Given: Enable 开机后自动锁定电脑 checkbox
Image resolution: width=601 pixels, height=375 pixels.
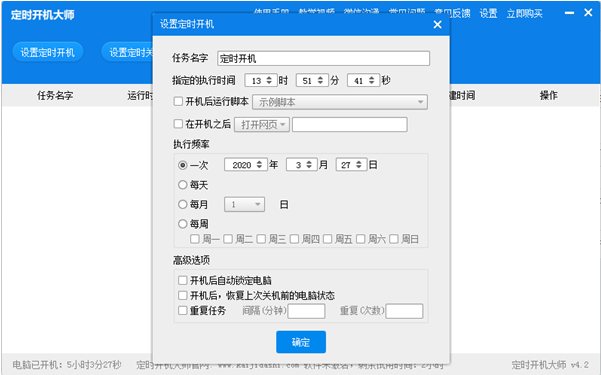Looking at the screenshot, I should point(183,280).
